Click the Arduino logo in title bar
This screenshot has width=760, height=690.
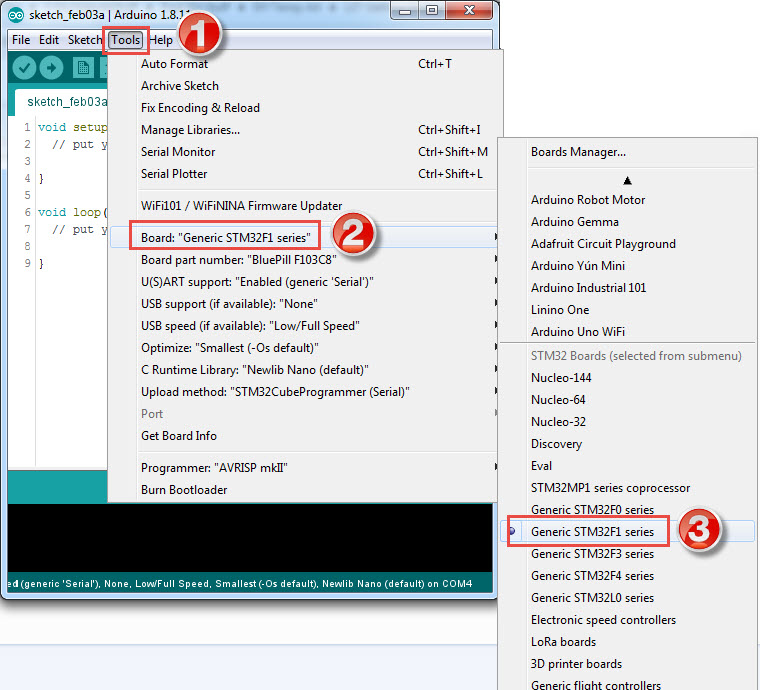point(16,16)
